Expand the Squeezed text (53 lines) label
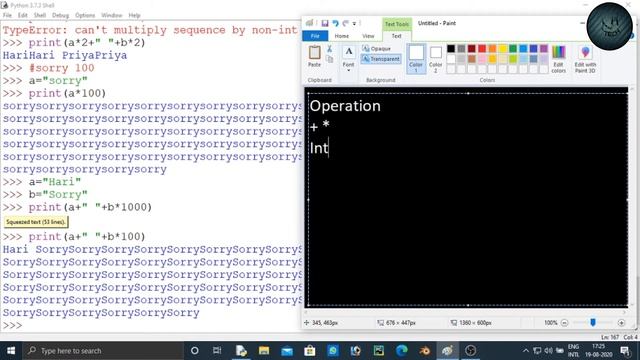 pos(36,222)
